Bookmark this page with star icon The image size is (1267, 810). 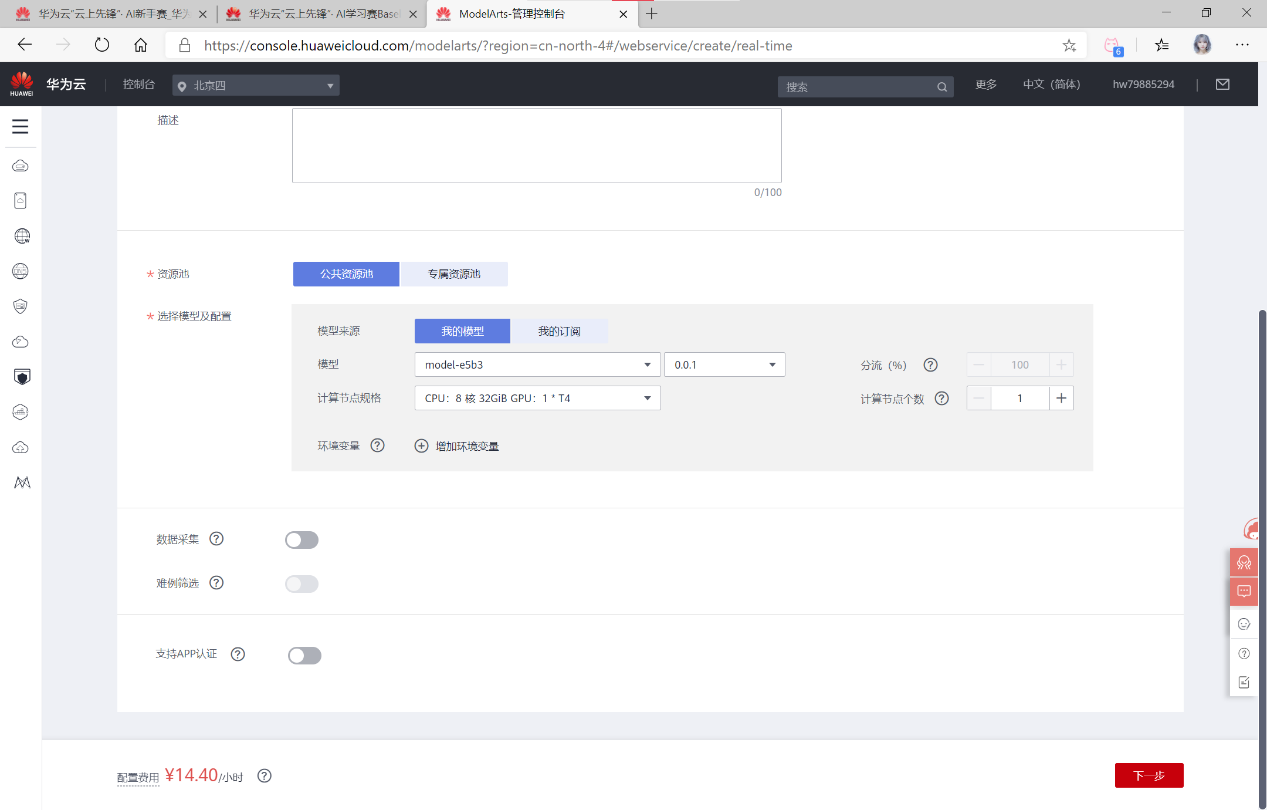[1069, 45]
